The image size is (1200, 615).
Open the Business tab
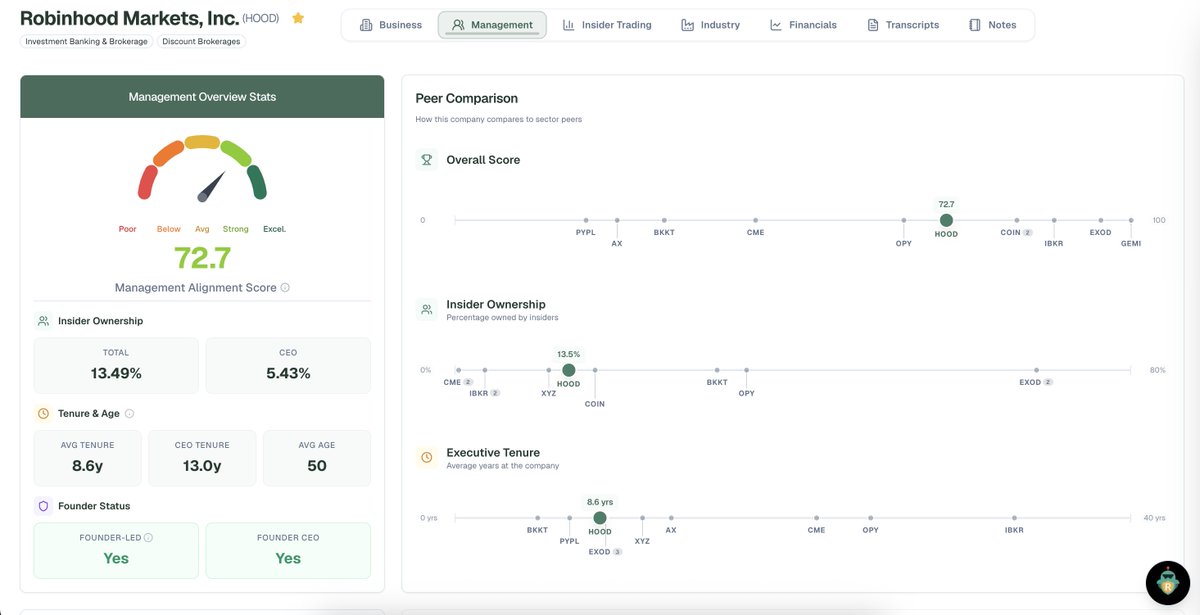(391, 25)
